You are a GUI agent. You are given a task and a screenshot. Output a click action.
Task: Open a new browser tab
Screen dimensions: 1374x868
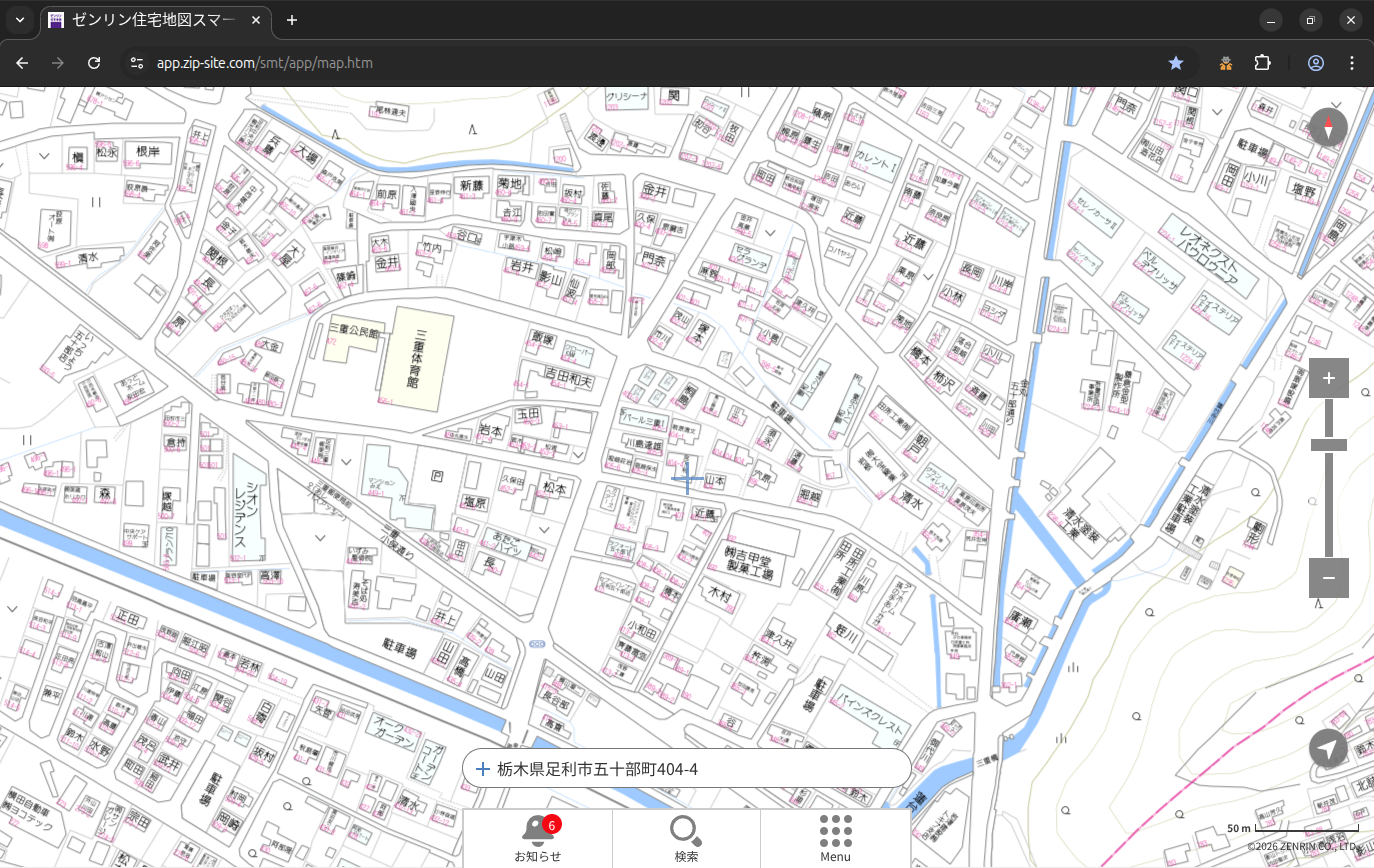[x=292, y=20]
